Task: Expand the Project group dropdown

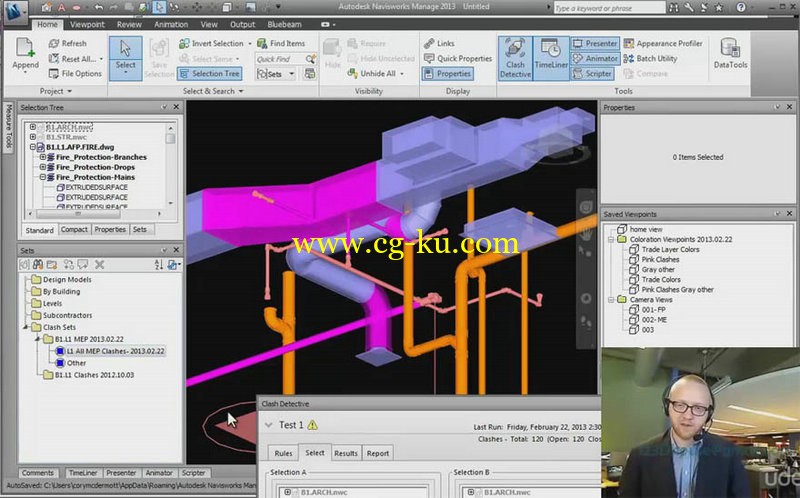Action: click(56, 91)
